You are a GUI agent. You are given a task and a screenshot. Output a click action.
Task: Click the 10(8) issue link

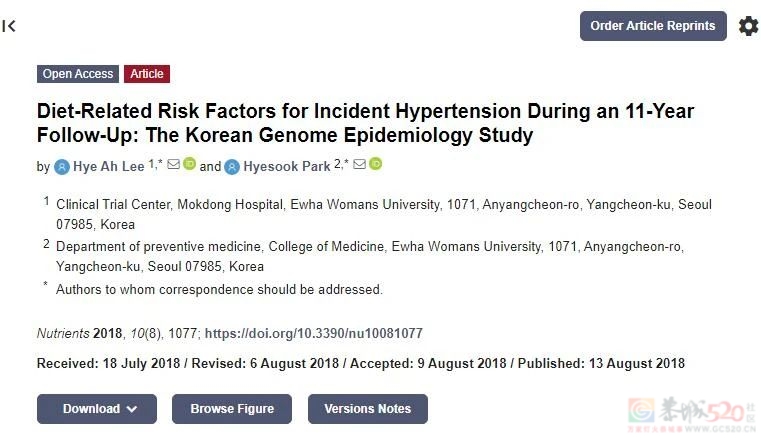146,333
